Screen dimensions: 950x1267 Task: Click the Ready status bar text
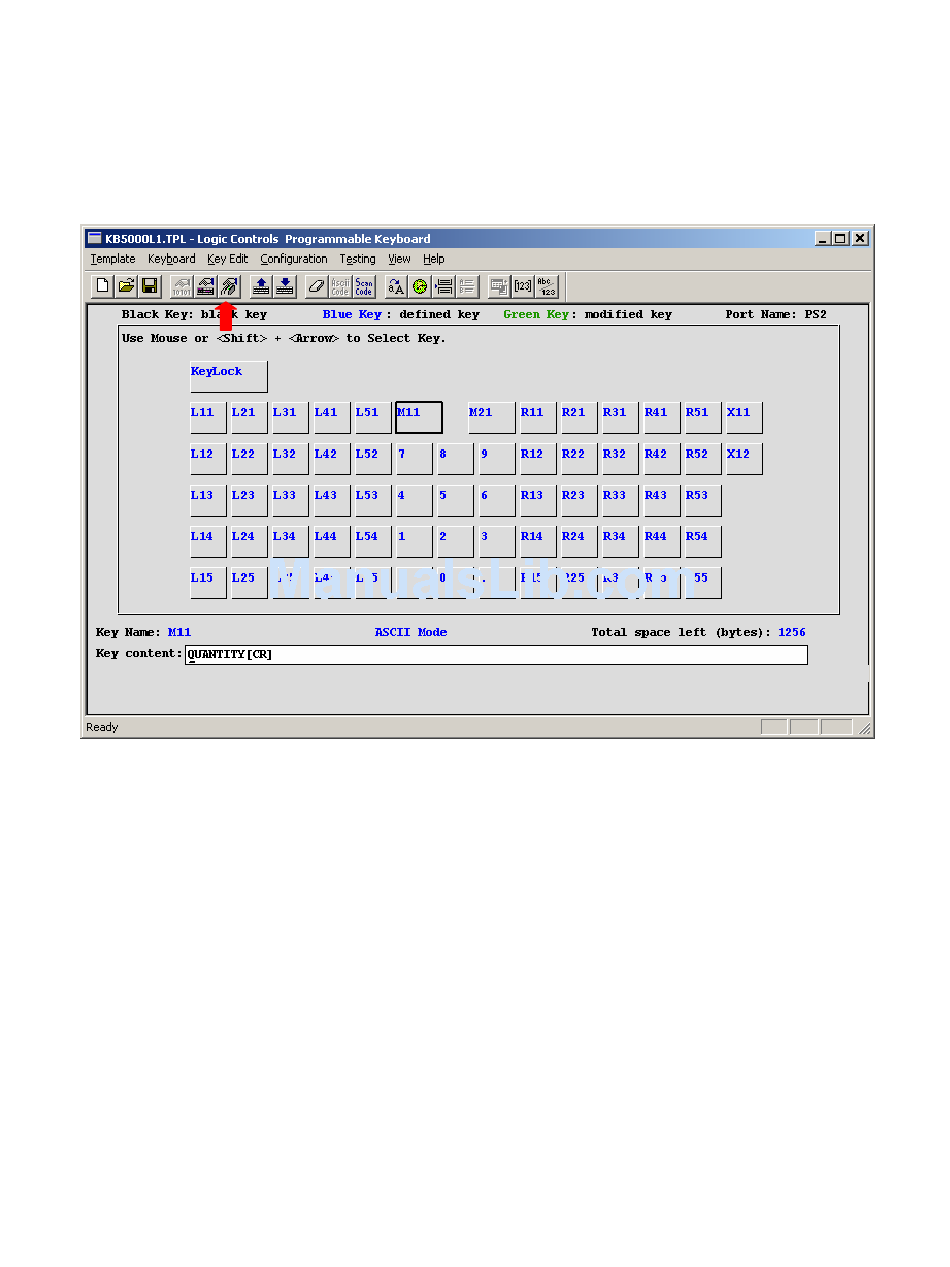pyautogui.click(x=102, y=728)
